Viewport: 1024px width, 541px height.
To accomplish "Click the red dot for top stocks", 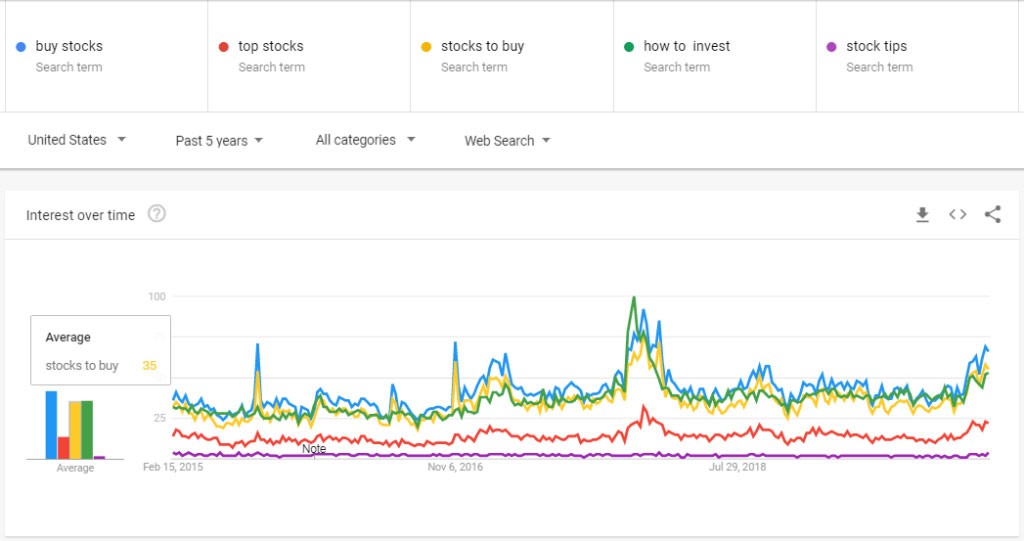I will click(224, 47).
